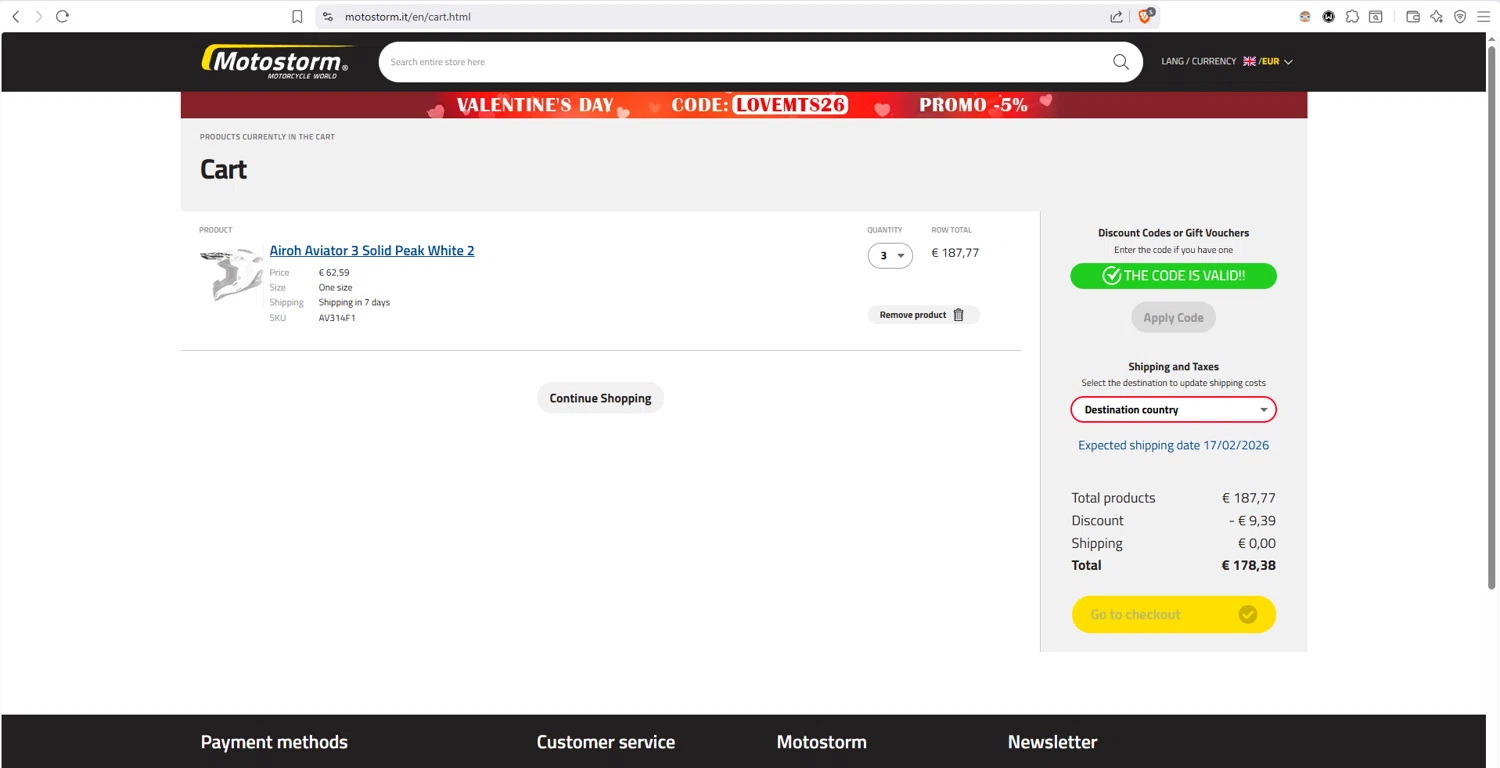Go forward in browser history
Viewport: 1500px width, 768px height.
[x=39, y=16]
